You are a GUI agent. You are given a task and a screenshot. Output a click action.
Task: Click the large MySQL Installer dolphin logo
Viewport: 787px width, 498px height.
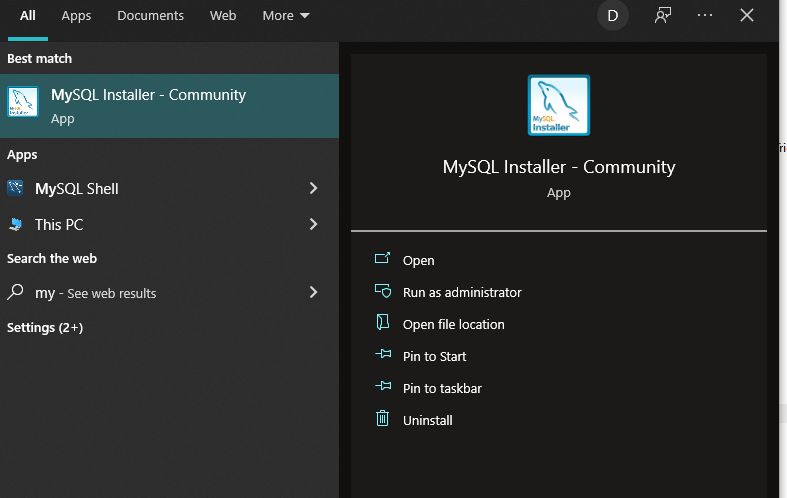coord(559,105)
